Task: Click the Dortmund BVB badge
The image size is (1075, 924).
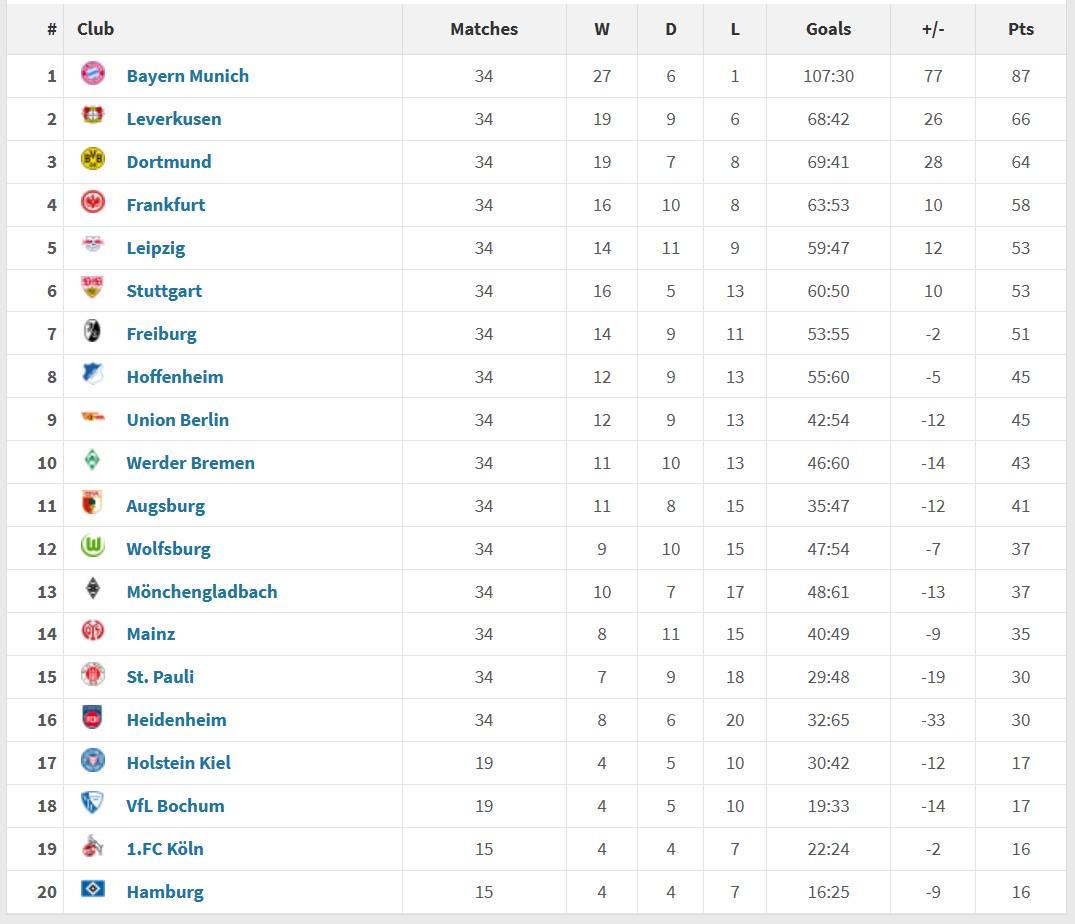Action: point(92,159)
